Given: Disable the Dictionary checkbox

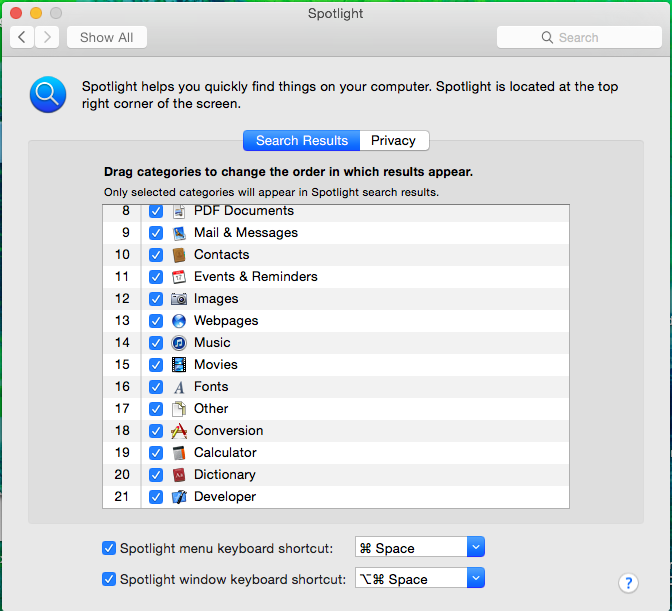Looking at the screenshot, I should point(156,475).
